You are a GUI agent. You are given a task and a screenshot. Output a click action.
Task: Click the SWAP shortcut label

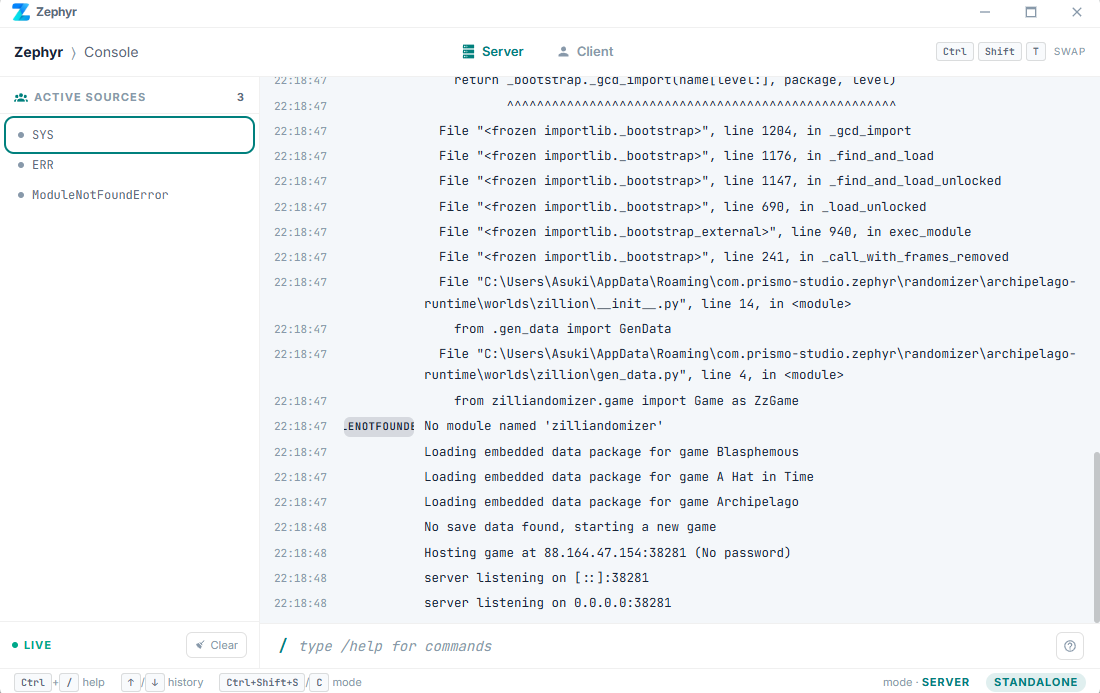click(1069, 52)
